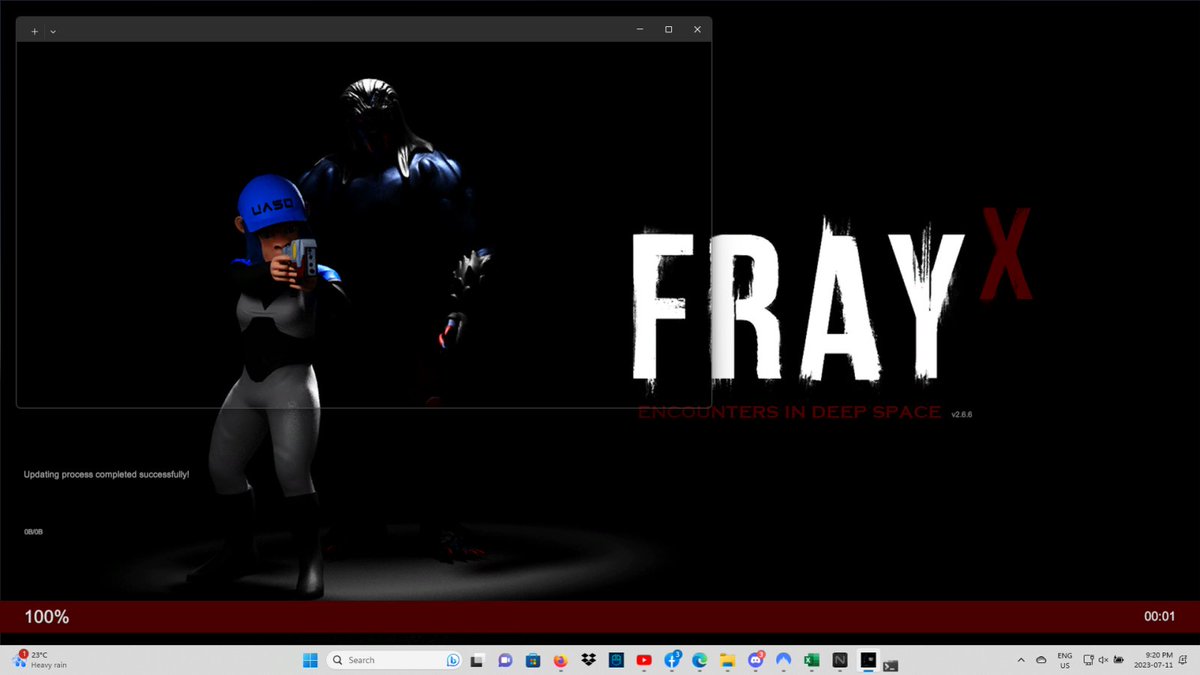This screenshot has height=675, width=1200.
Task: Open Discord from the taskbar
Action: [x=756, y=660]
